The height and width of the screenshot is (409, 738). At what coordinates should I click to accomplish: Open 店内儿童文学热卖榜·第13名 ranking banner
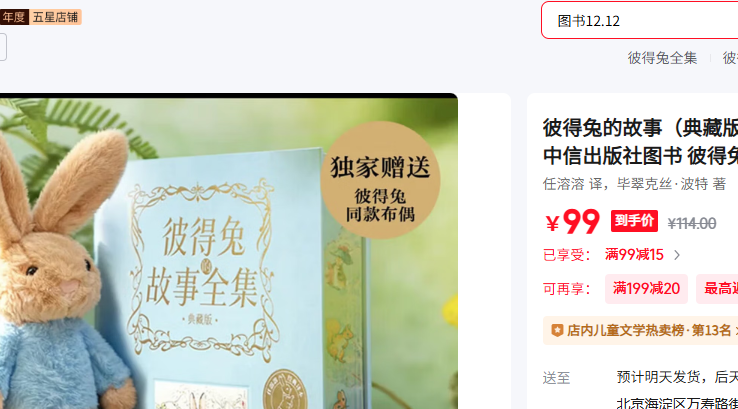click(x=640, y=330)
